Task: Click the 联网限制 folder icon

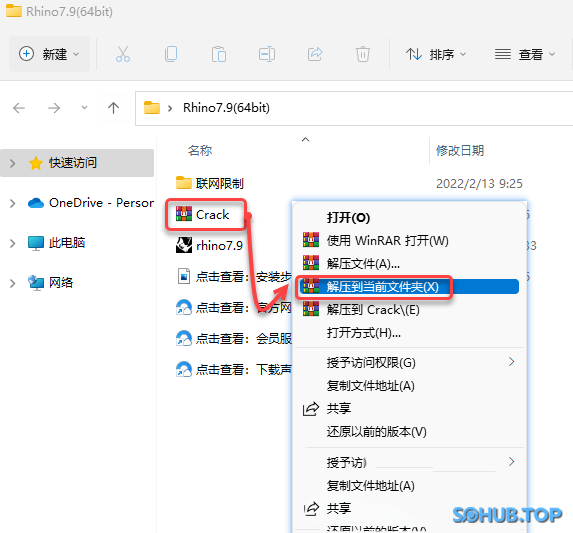Action: [184, 183]
